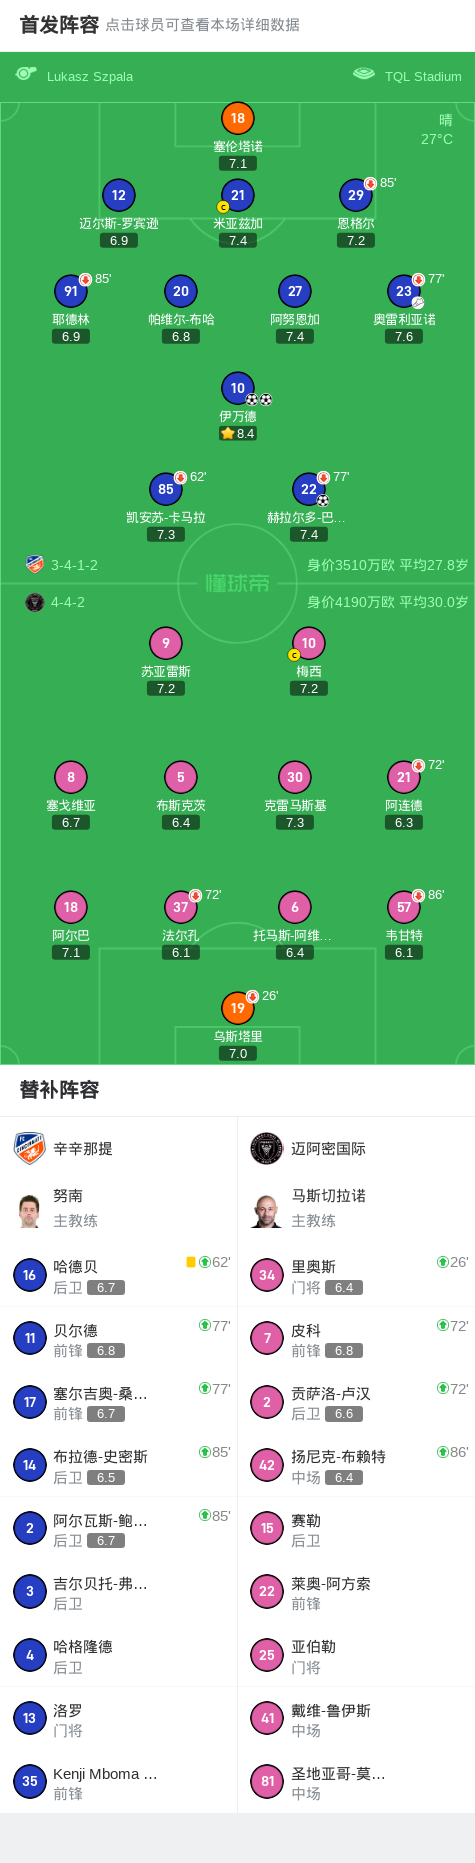Click the TQL Stadium icon

coord(364,74)
